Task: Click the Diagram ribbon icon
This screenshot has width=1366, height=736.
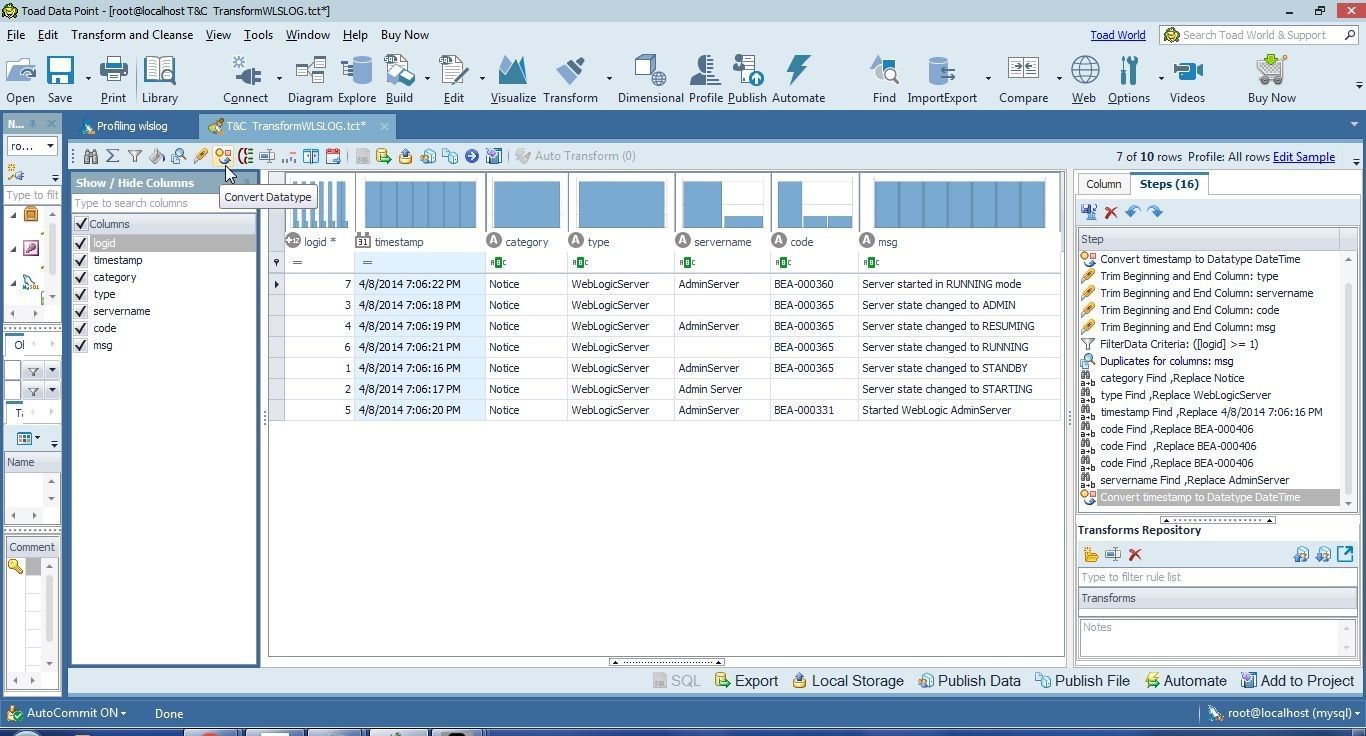Action: click(310, 79)
